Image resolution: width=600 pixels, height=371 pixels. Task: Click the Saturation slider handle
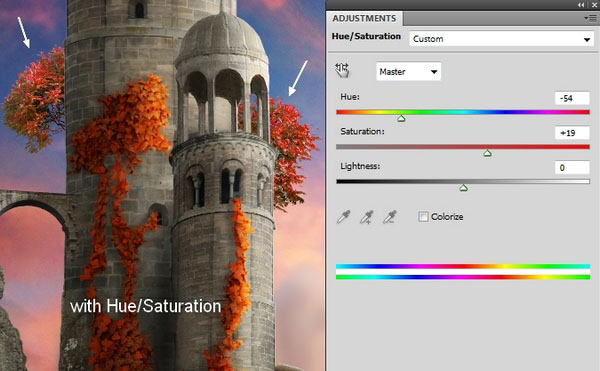[487, 153]
